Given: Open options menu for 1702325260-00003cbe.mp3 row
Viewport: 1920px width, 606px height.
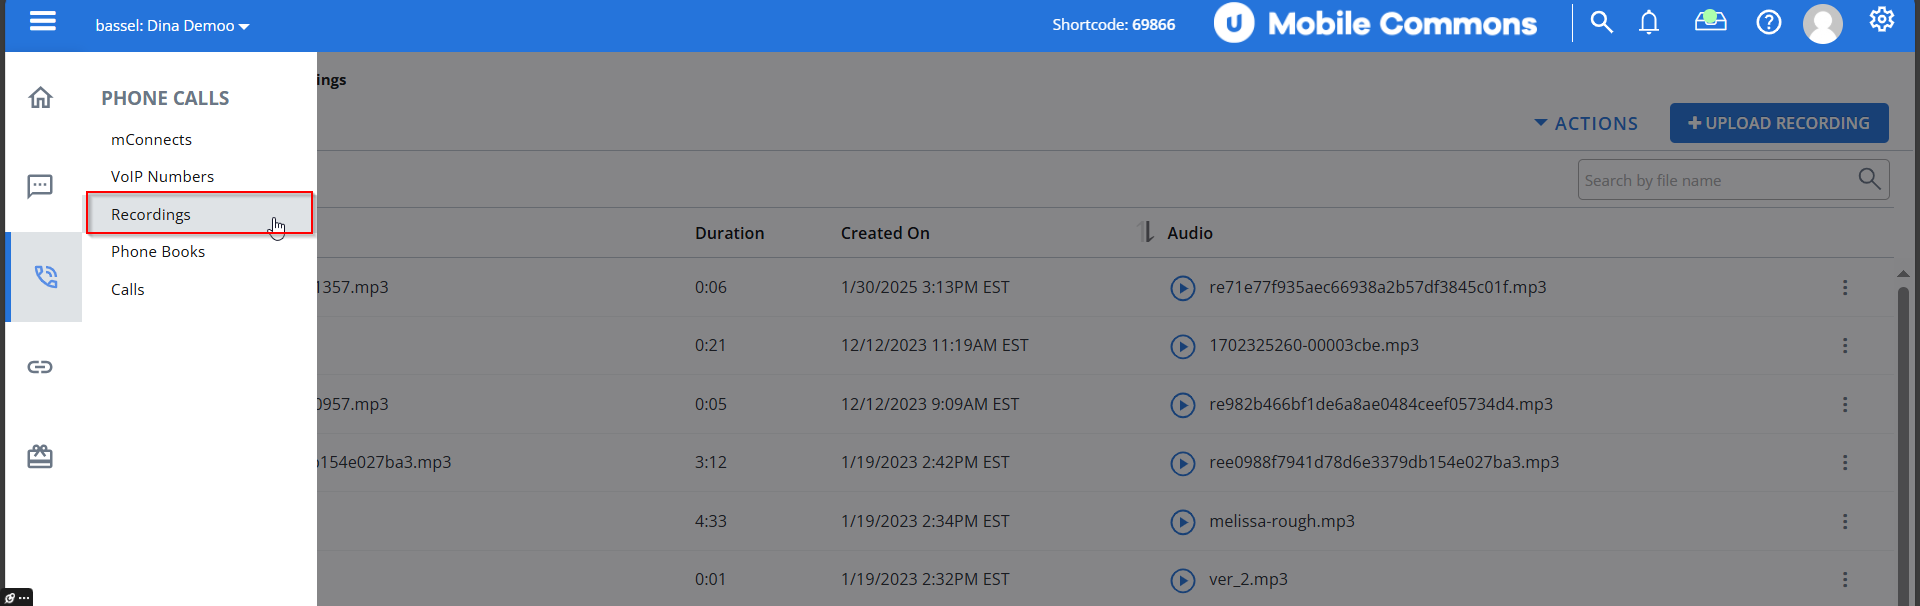Looking at the screenshot, I should [1845, 346].
